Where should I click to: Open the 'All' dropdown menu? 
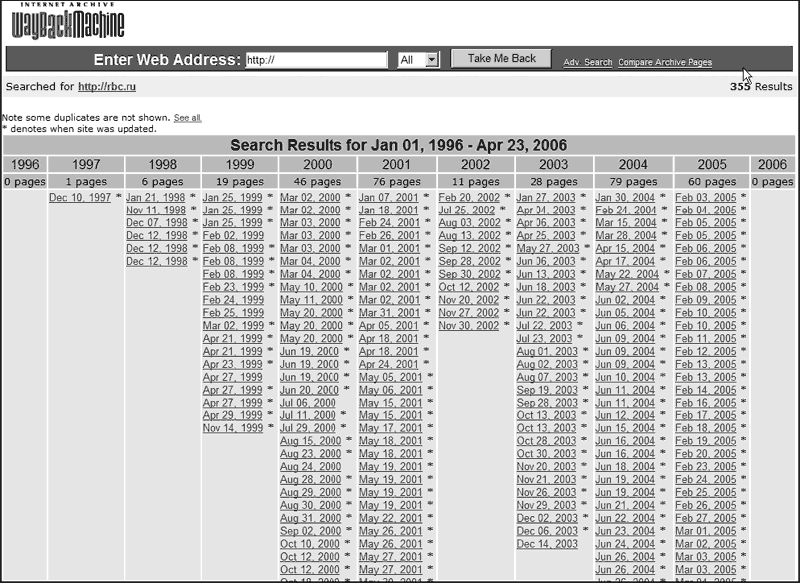418,60
